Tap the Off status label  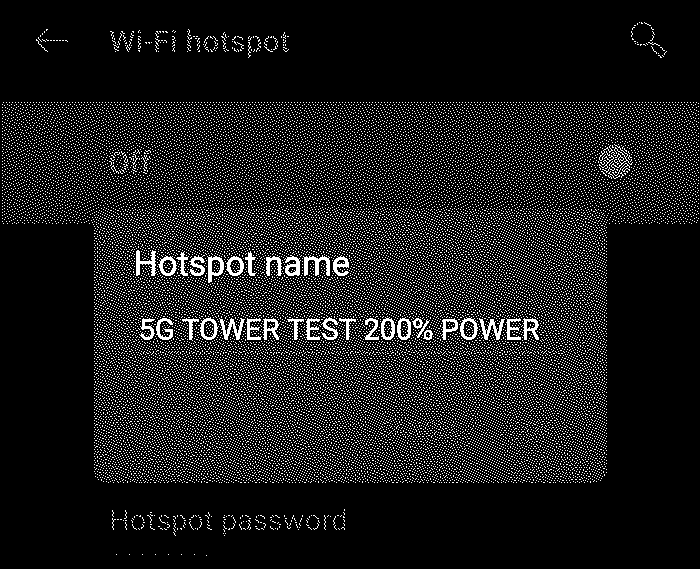(x=130, y=162)
